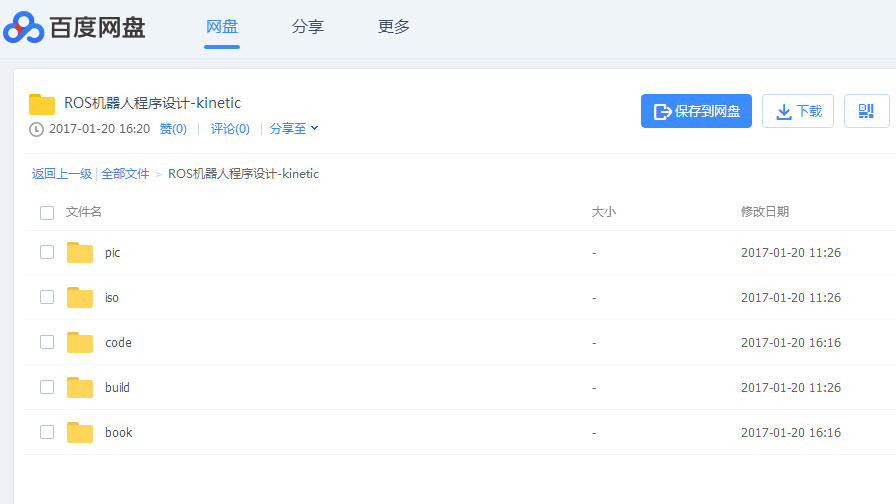Click the pic folder icon

coord(79,253)
